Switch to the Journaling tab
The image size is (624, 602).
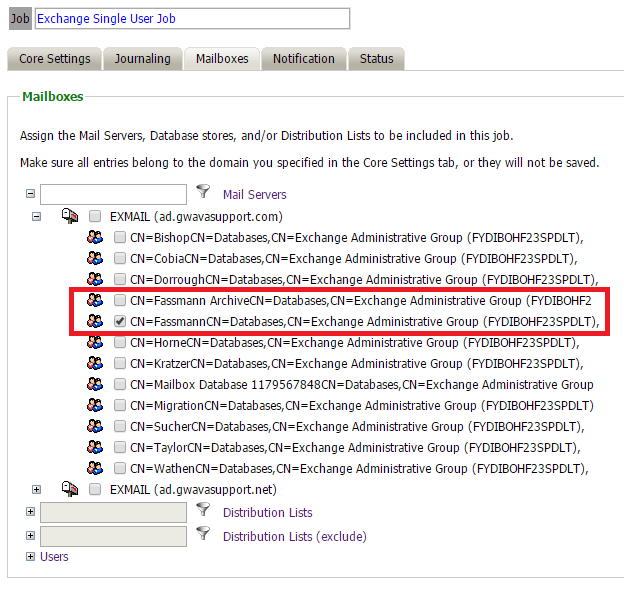click(x=142, y=58)
